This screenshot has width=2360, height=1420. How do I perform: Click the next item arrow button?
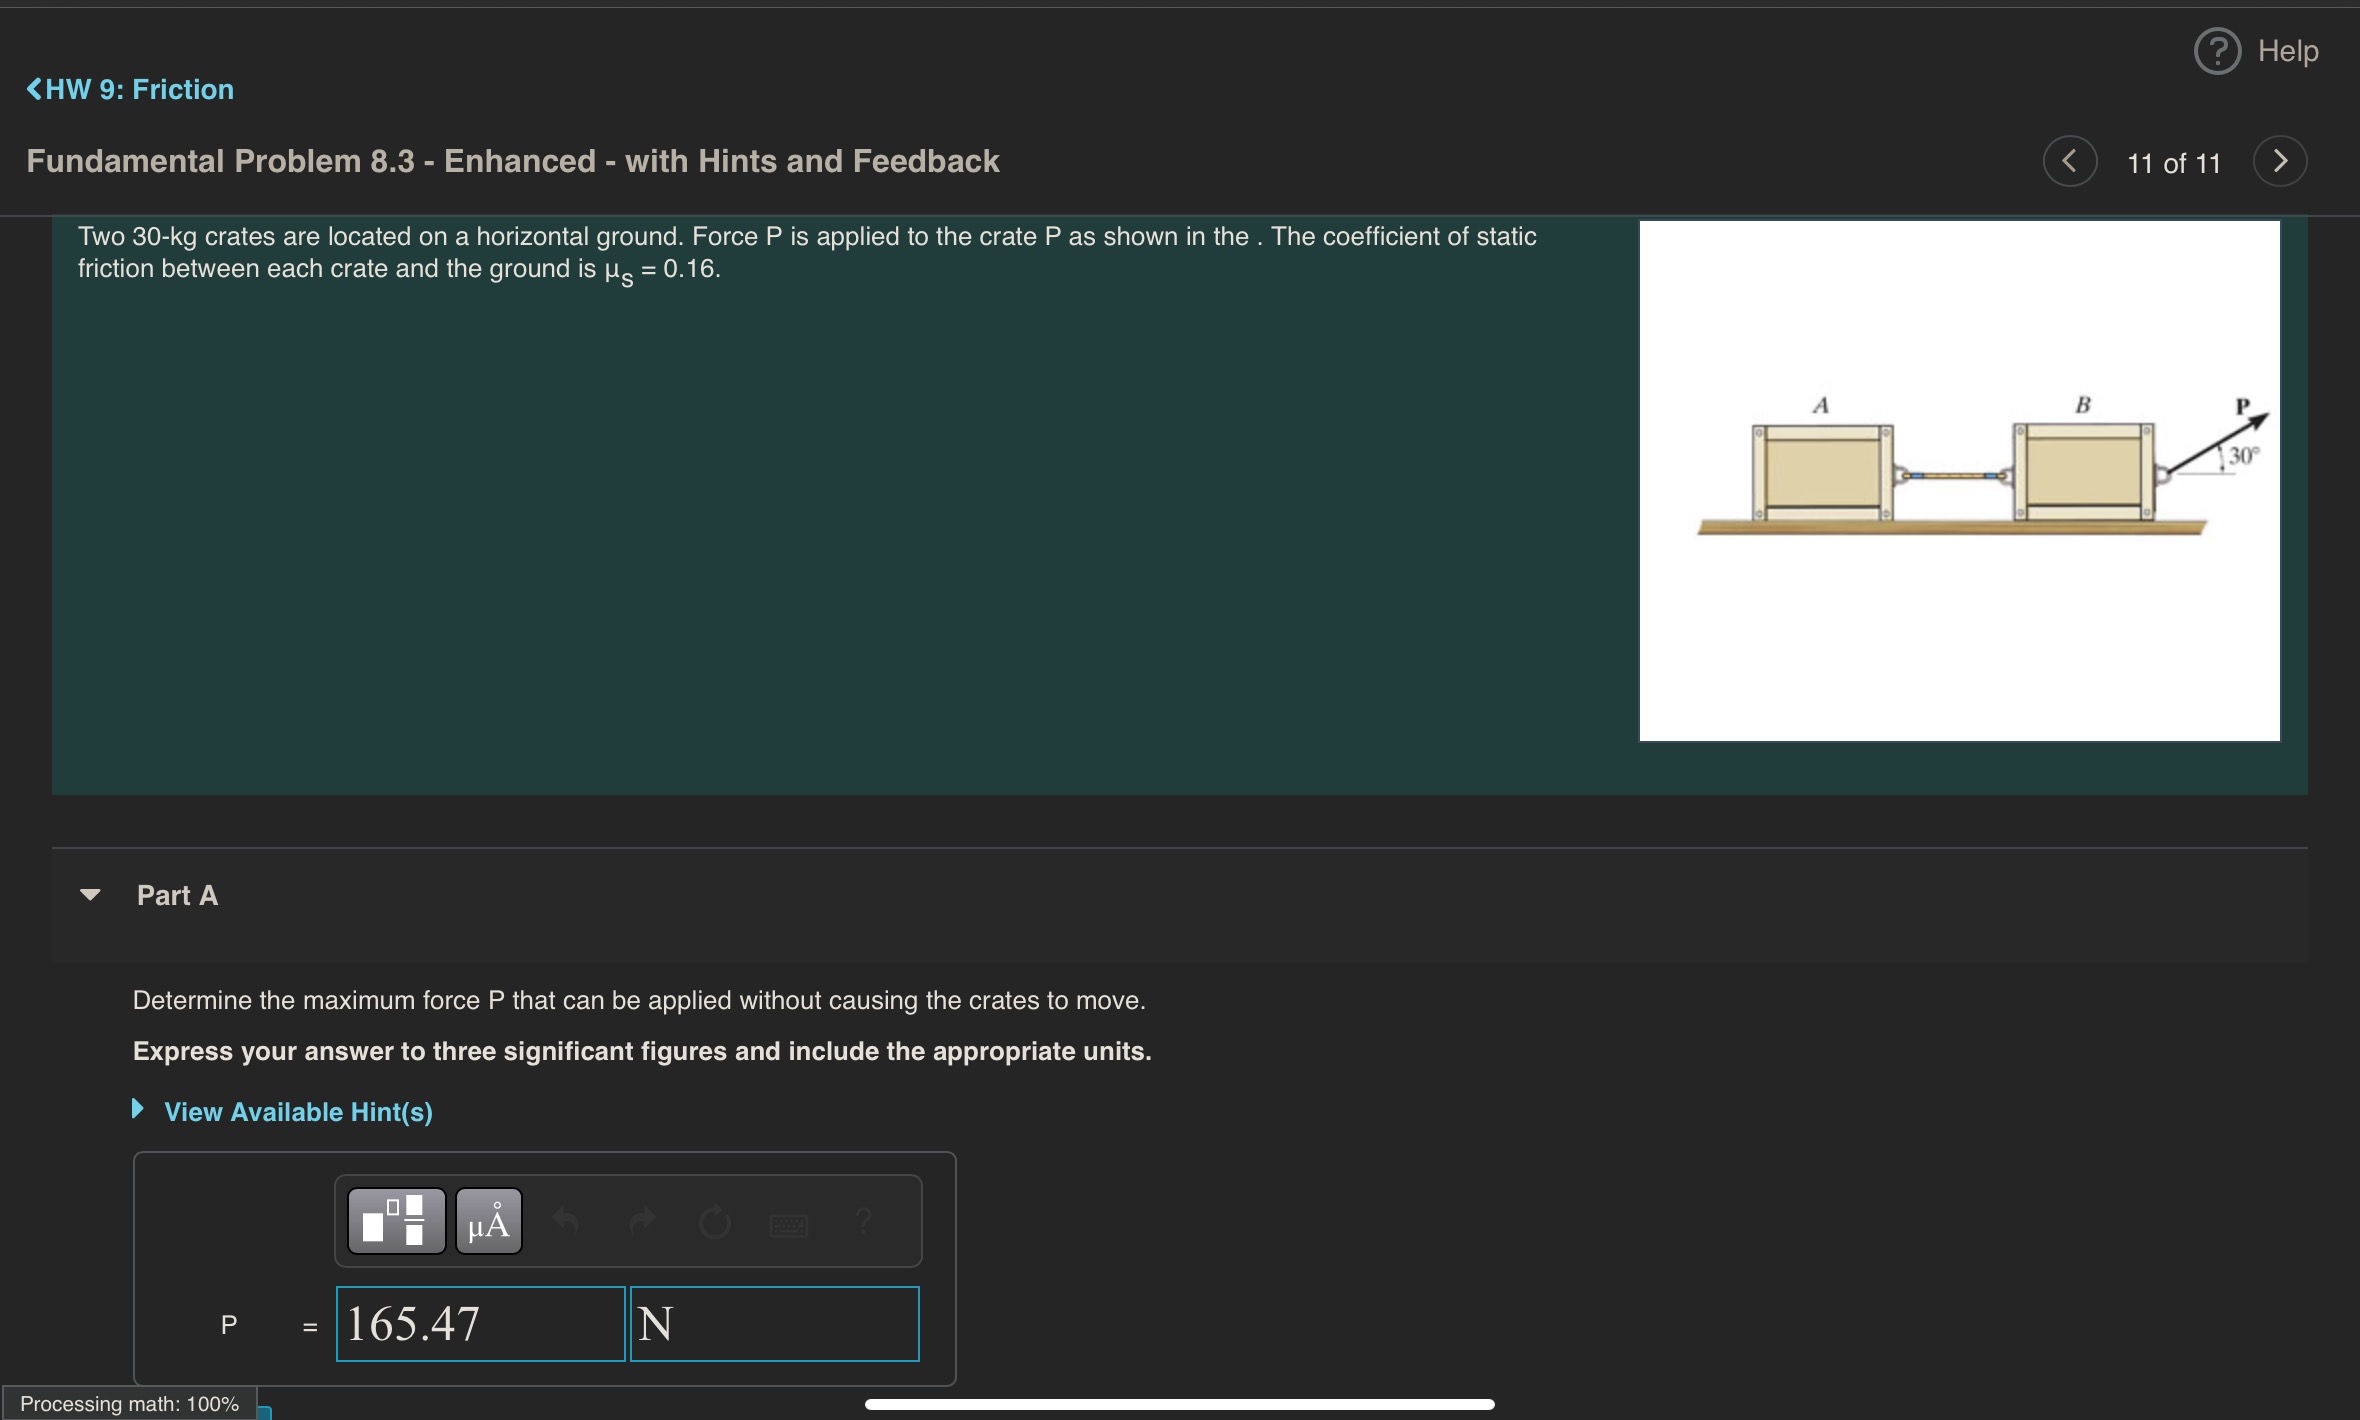click(2281, 161)
